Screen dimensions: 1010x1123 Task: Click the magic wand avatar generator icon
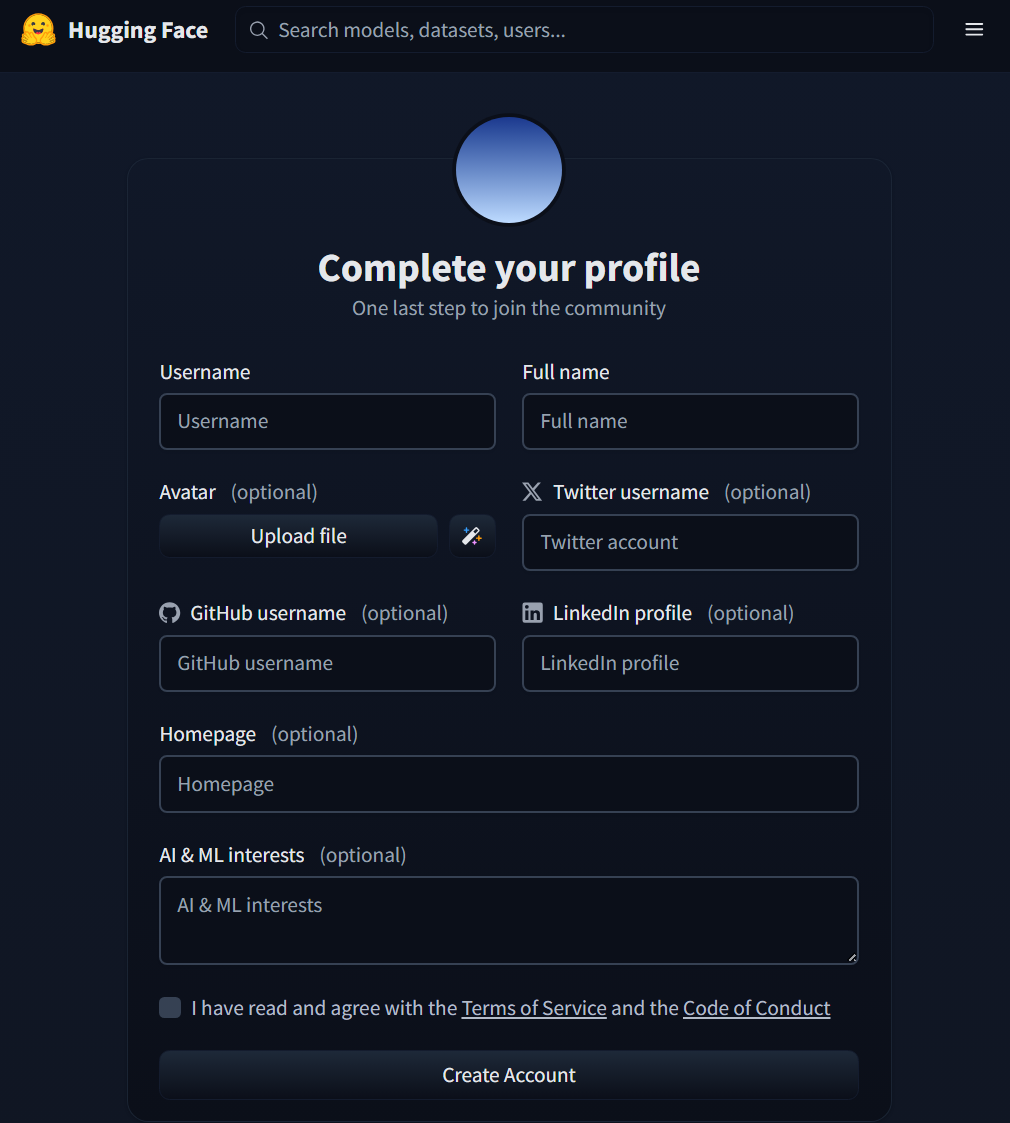point(472,536)
